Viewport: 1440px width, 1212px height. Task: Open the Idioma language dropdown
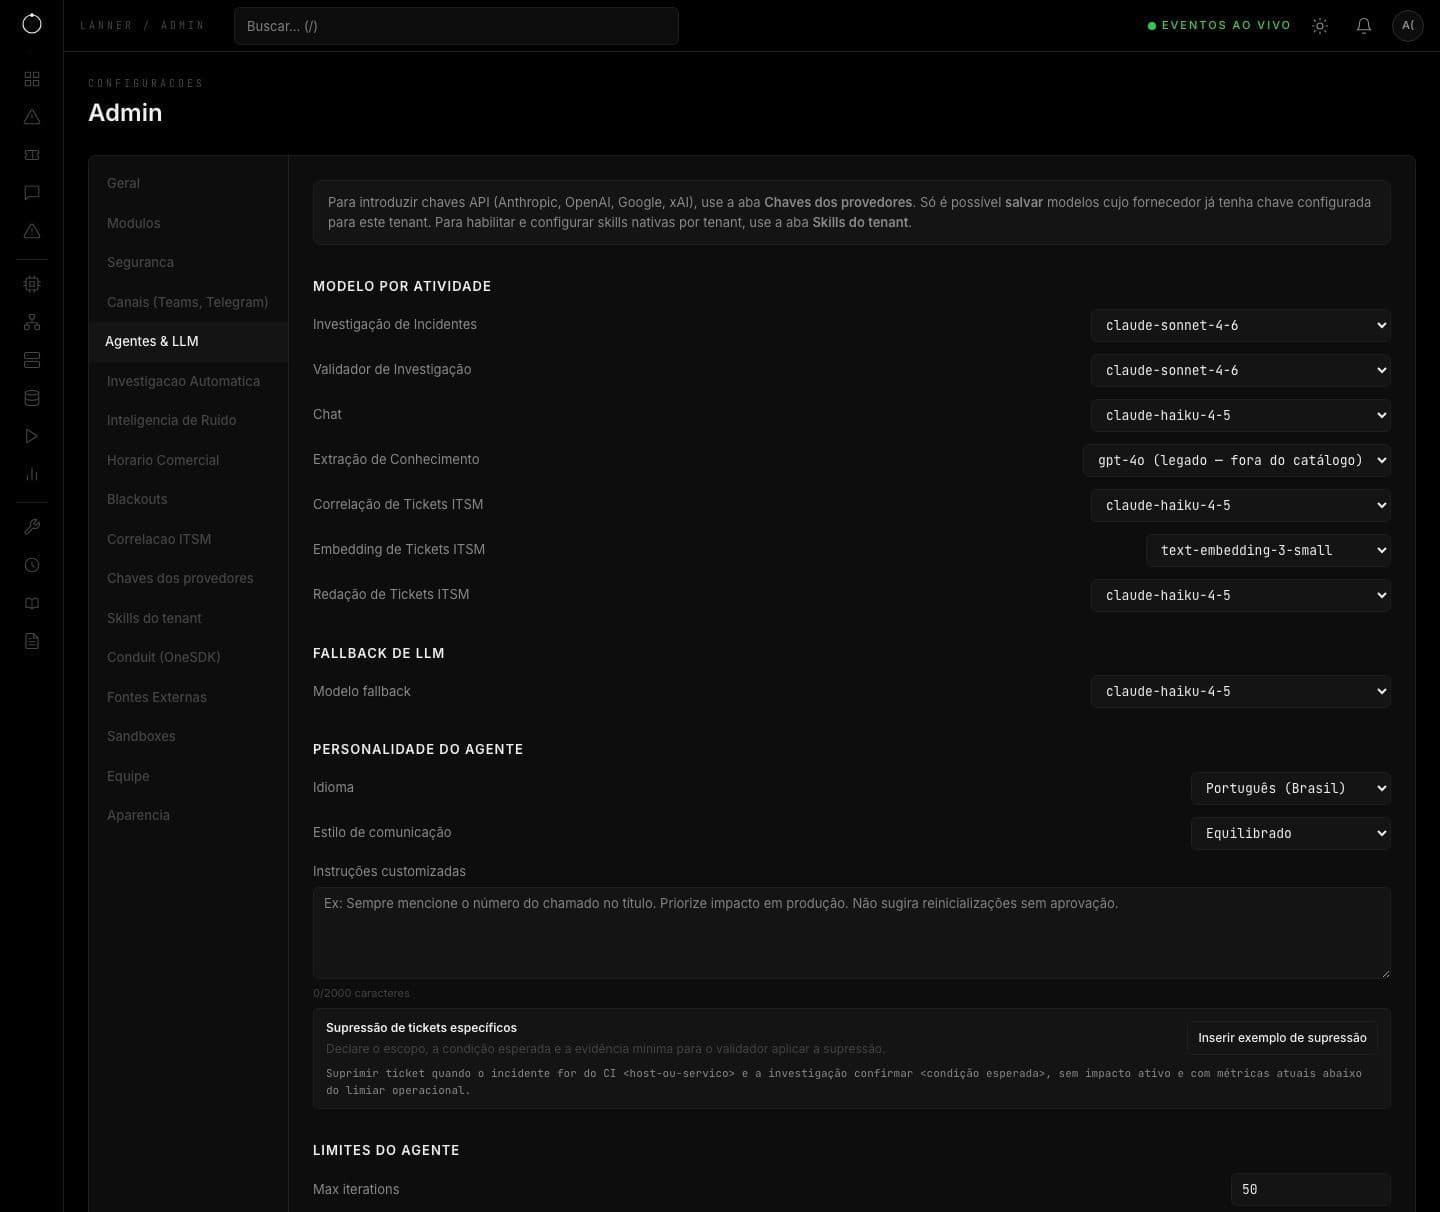point(1291,788)
